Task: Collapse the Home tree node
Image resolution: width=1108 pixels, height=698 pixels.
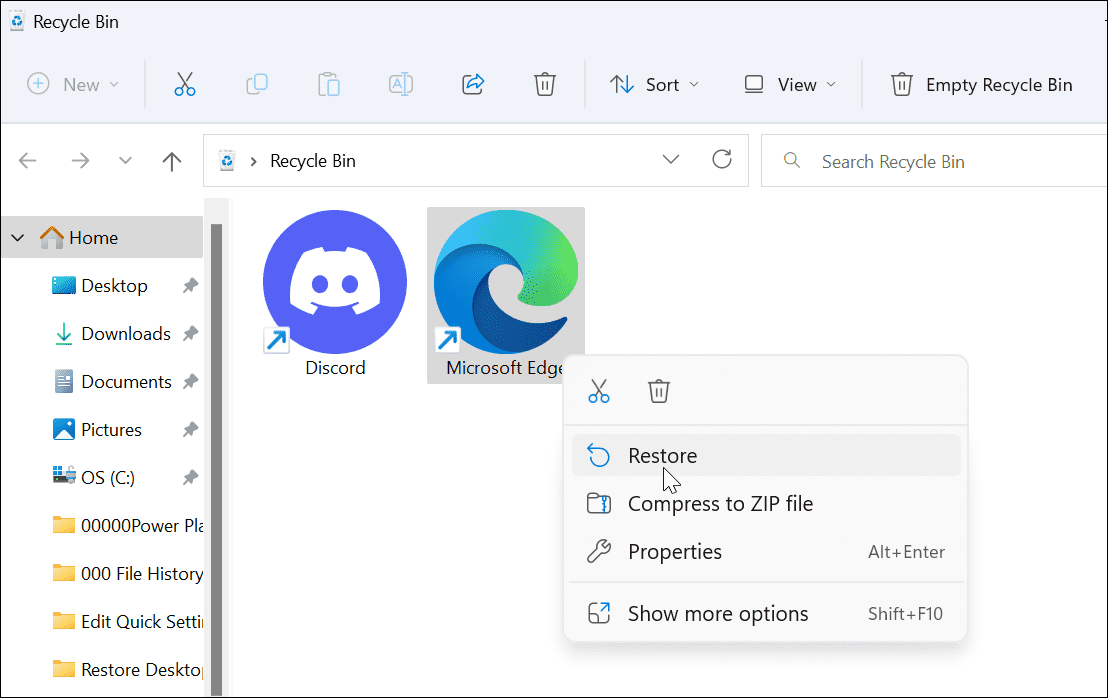Action: [17, 238]
